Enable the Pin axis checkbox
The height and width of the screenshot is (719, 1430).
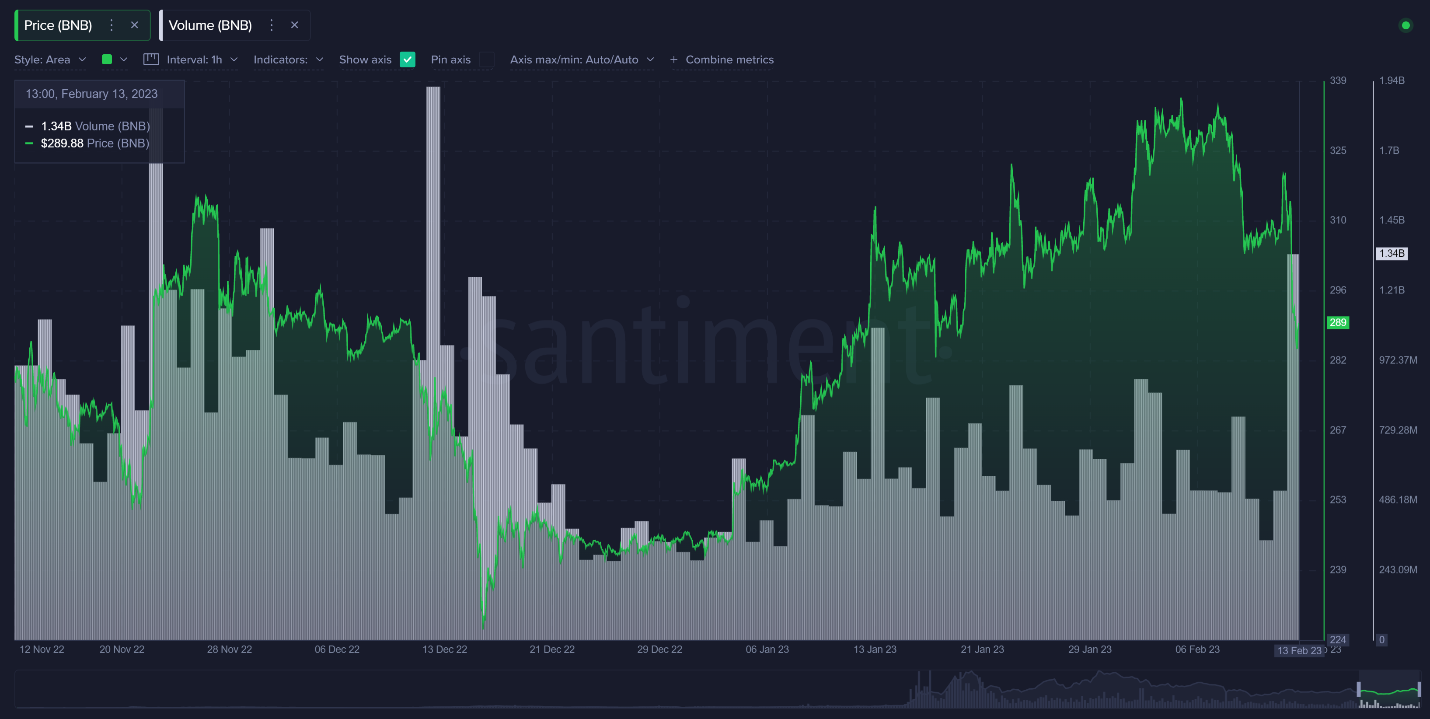(x=486, y=60)
